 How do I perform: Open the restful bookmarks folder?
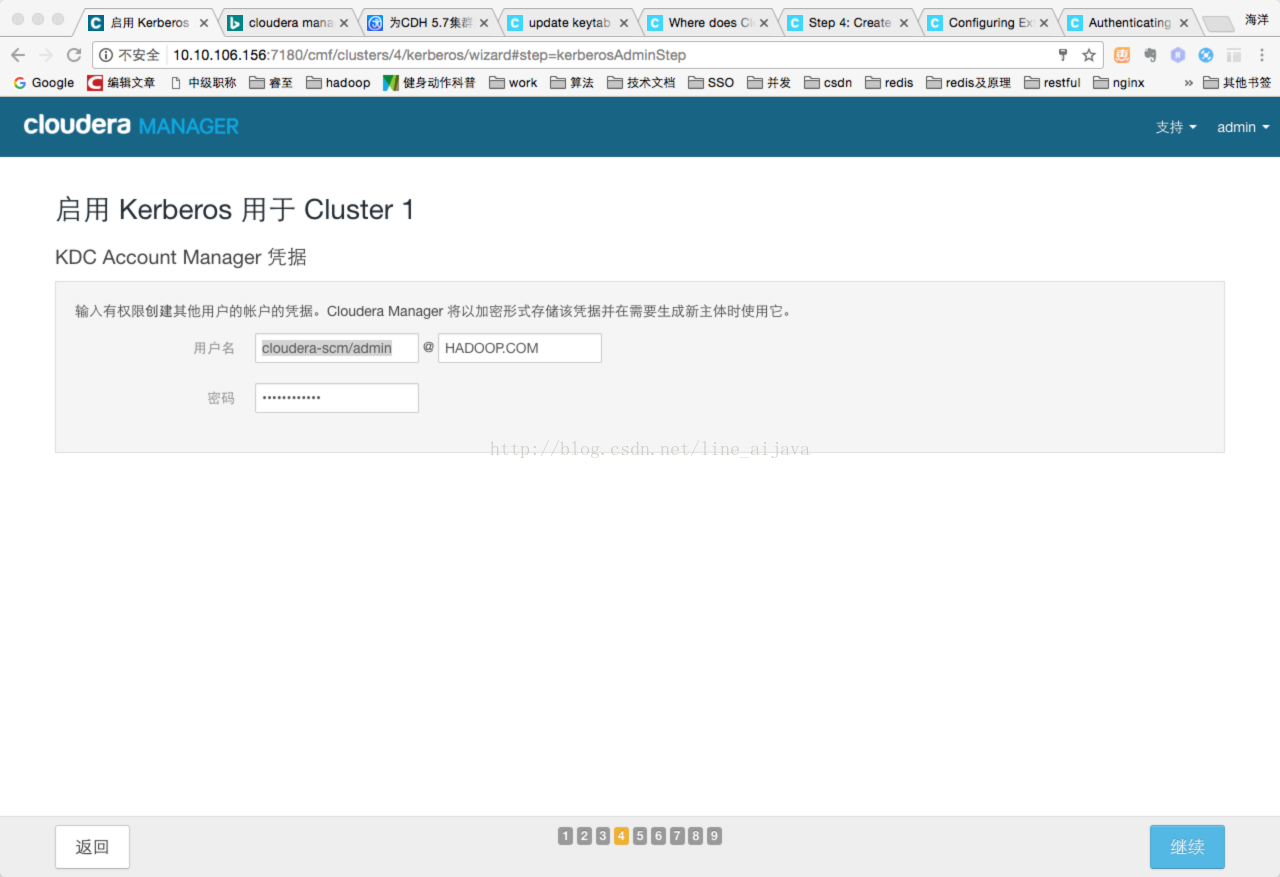[x=1053, y=83]
